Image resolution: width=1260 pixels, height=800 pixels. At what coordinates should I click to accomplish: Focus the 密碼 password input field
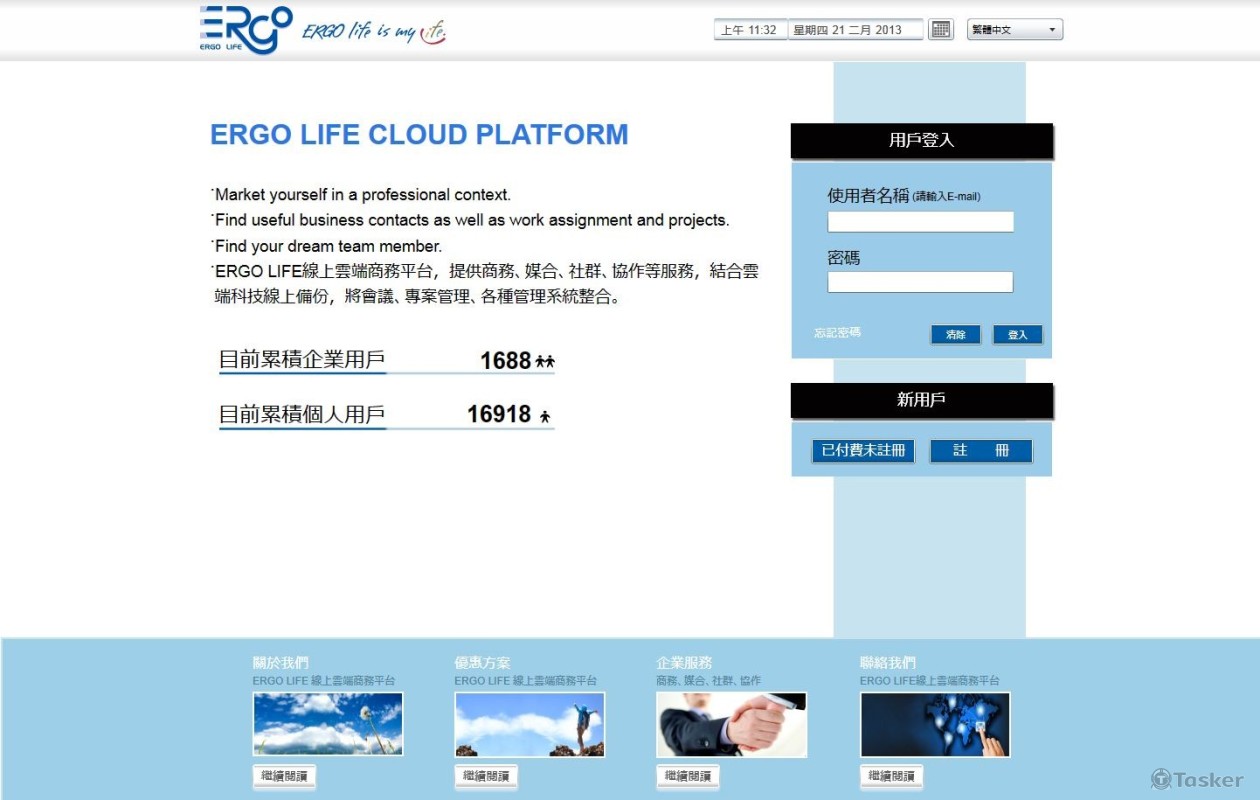point(920,282)
